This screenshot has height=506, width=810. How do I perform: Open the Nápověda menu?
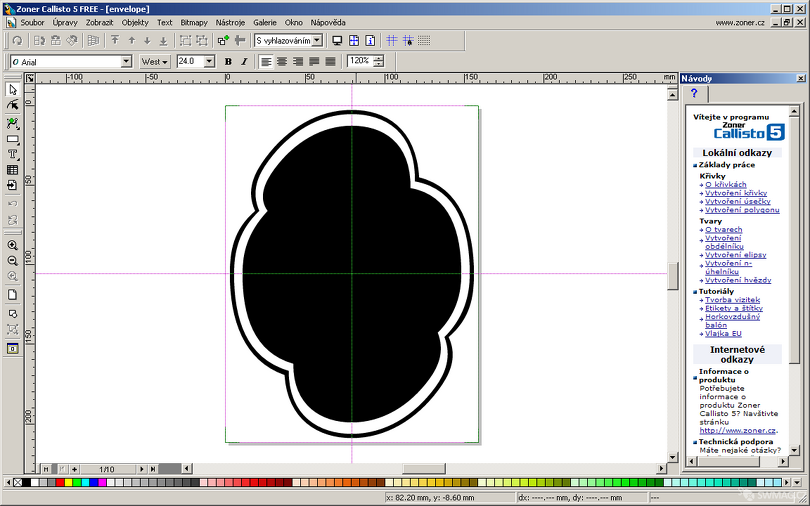pos(328,23)
